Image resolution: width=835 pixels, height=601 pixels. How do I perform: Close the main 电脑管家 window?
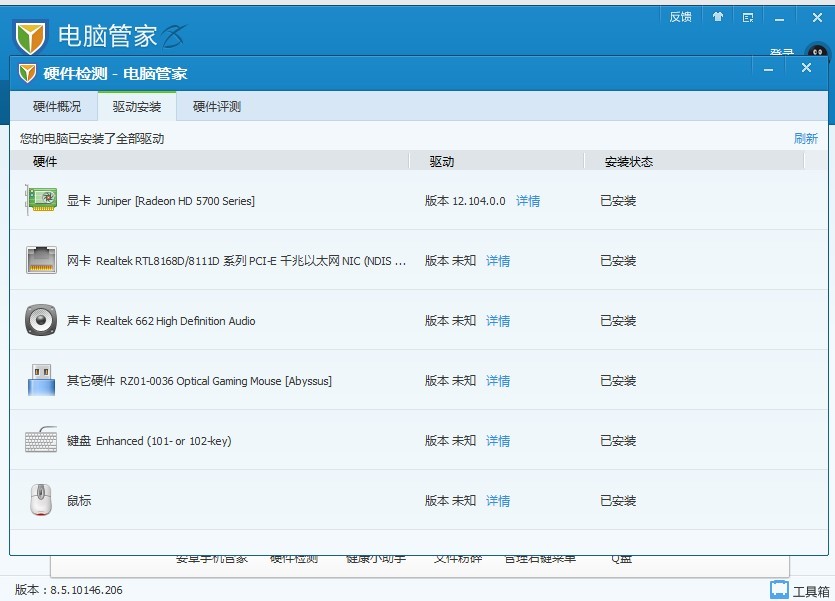[817, 18]
